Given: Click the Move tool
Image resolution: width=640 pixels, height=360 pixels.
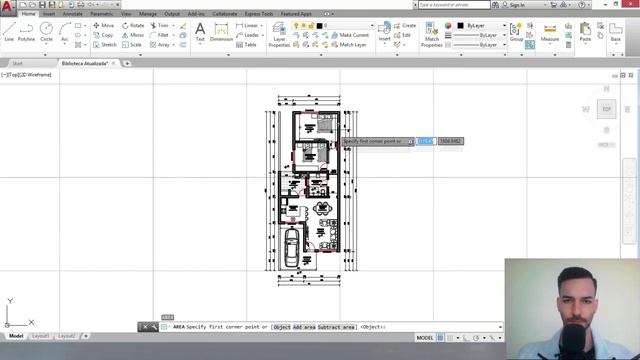Looking at the screenshot, I should click(104, 25).
